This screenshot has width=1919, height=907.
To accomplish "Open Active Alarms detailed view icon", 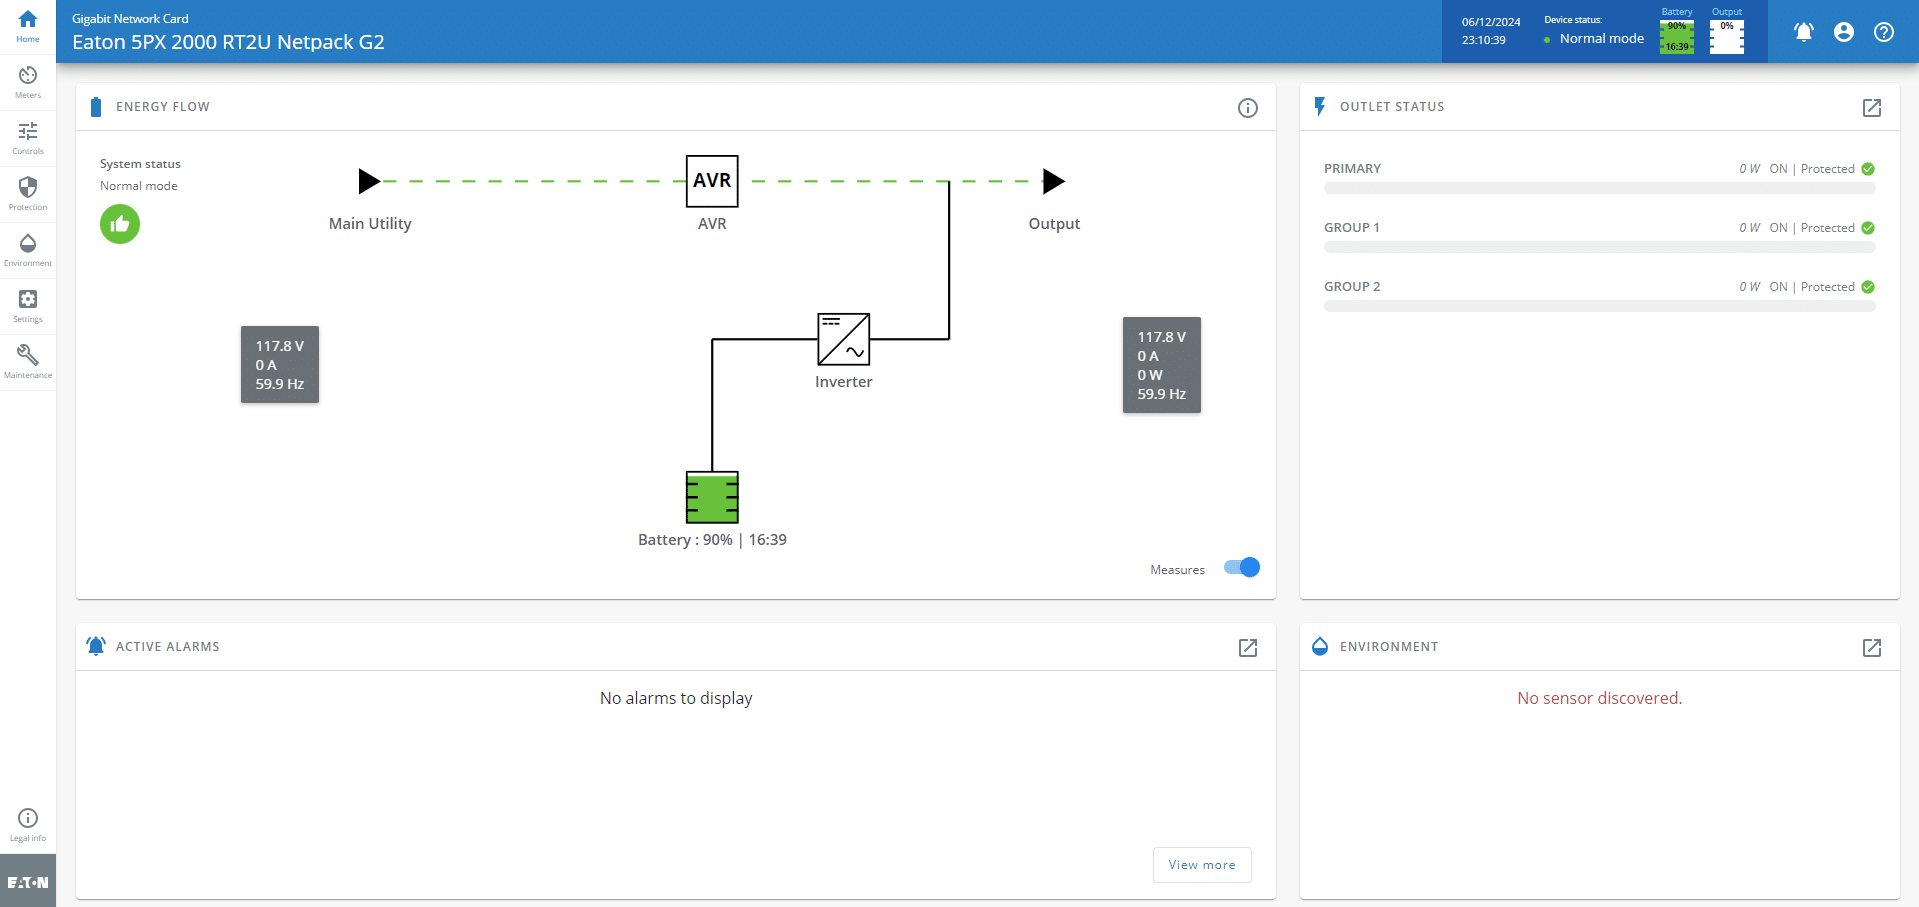I will point(1247,648).
